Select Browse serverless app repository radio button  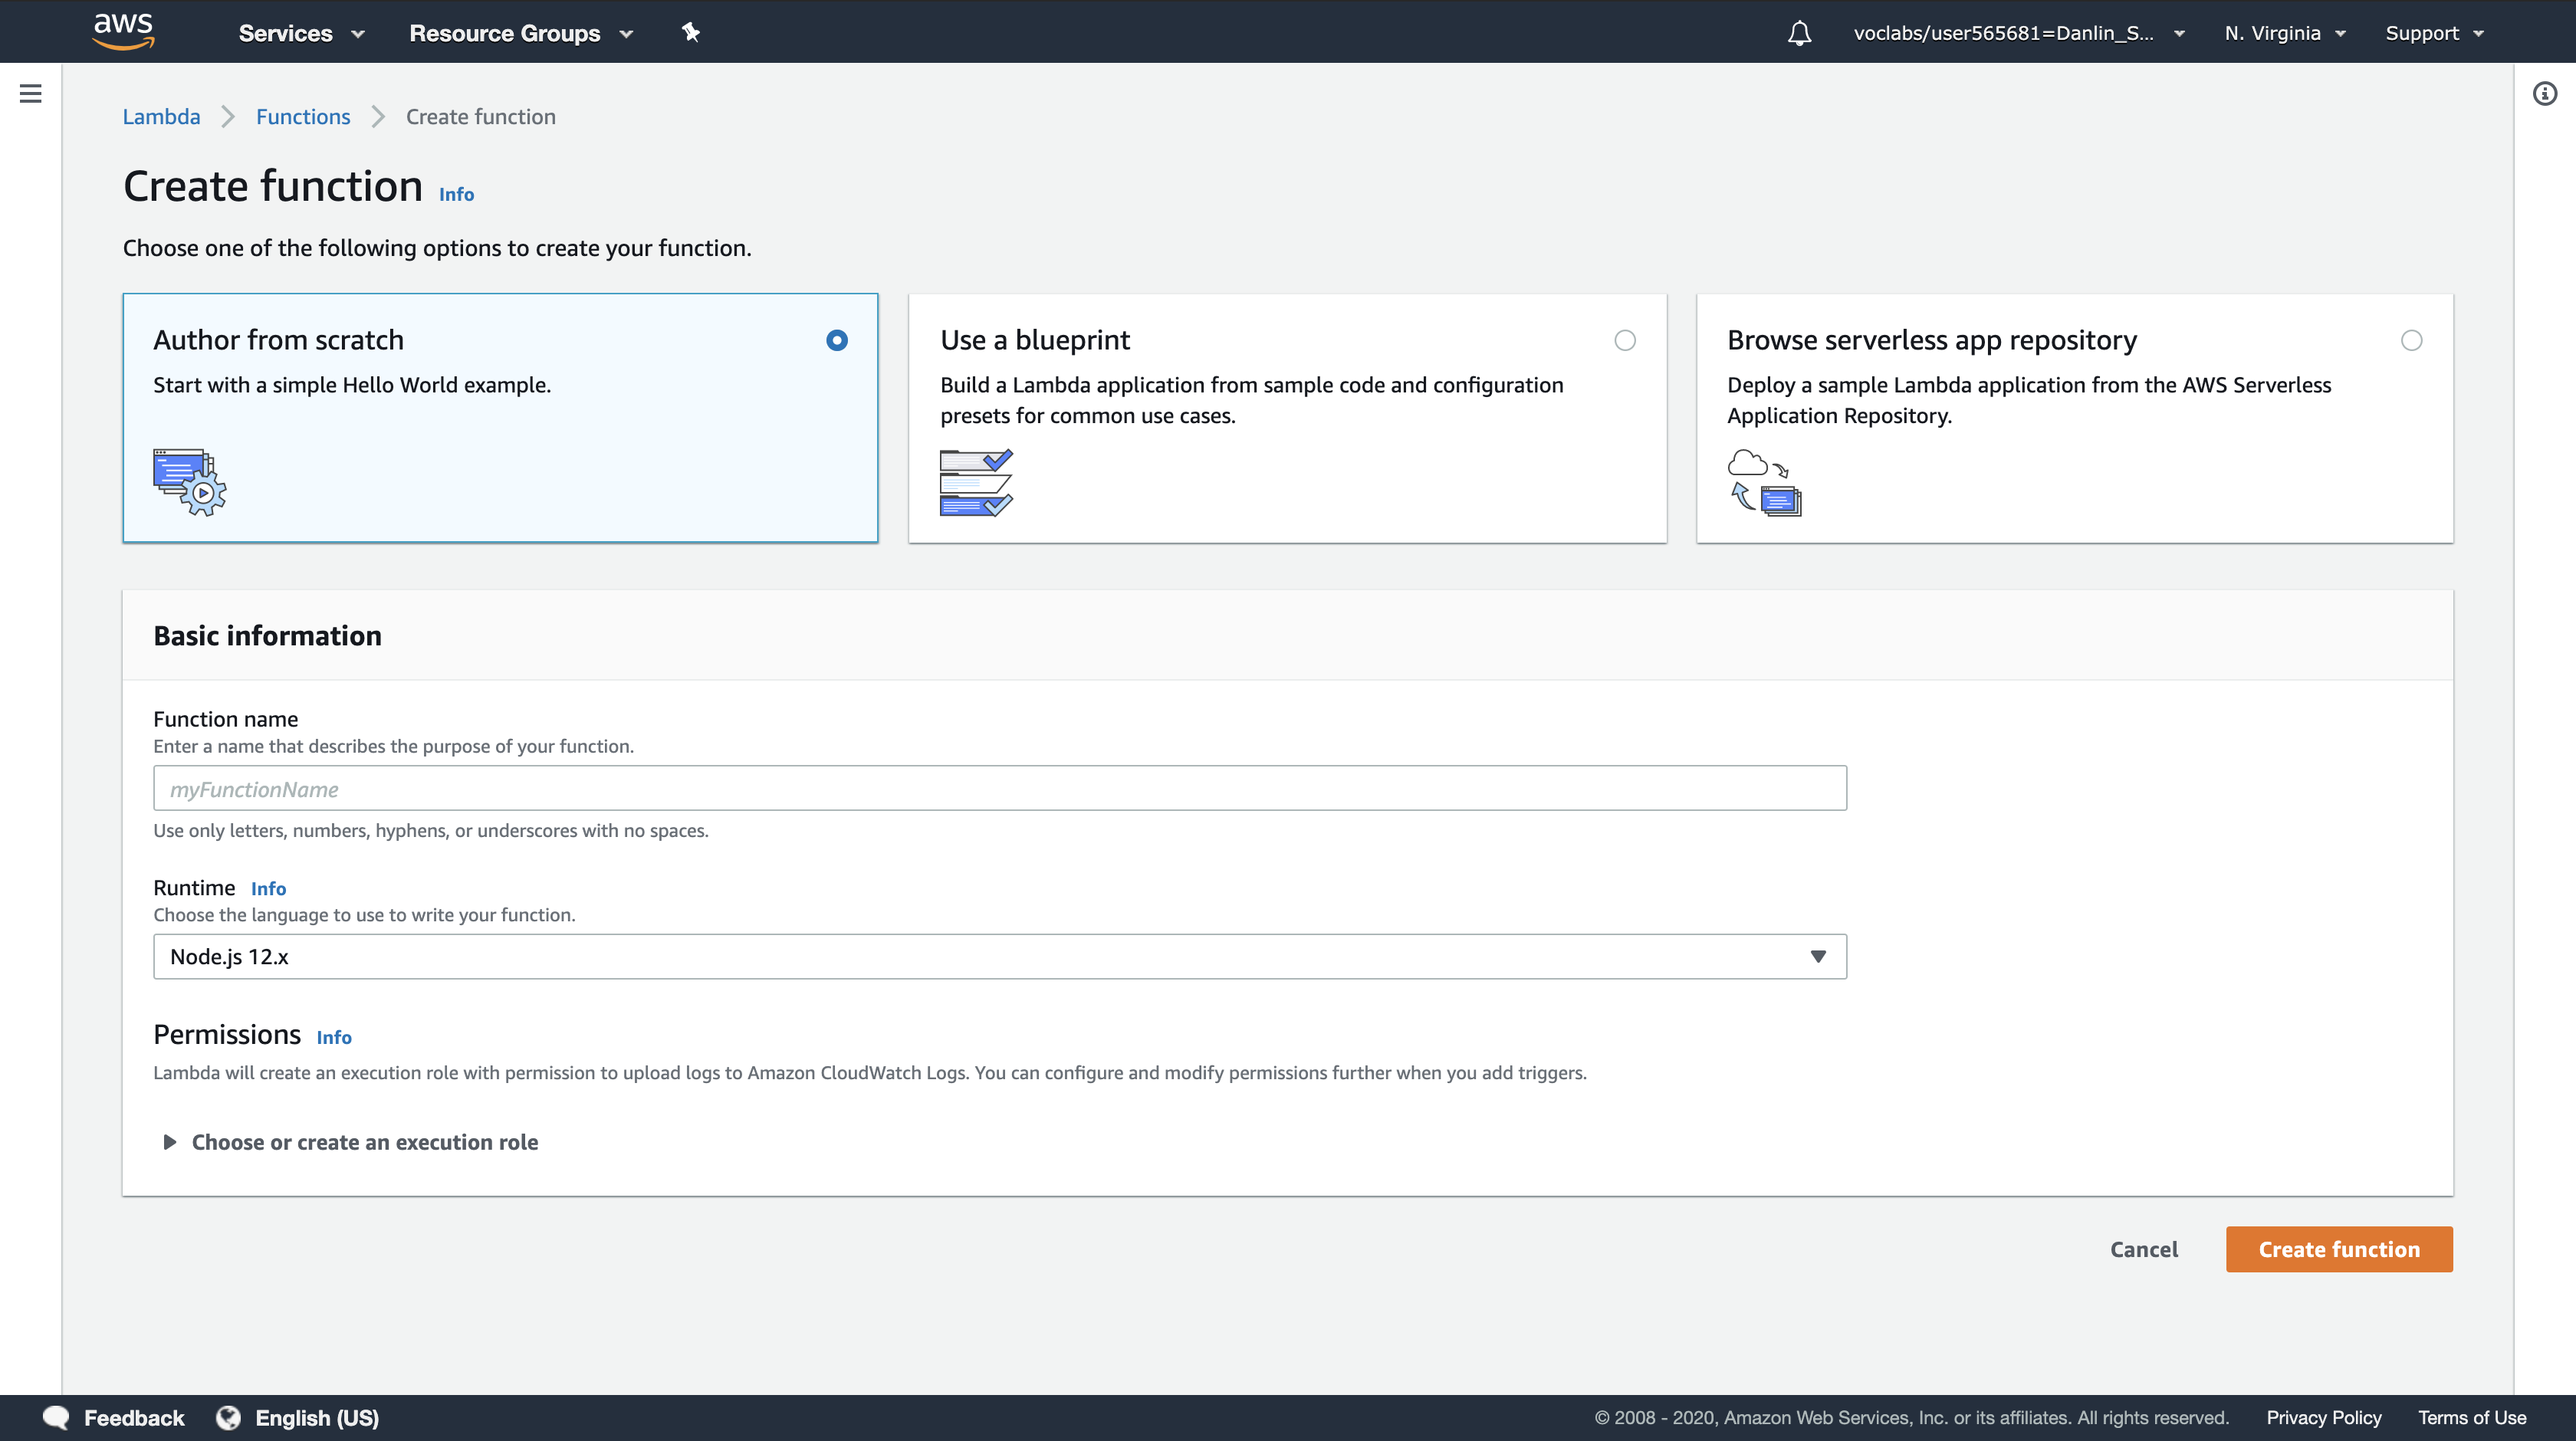point(2411,340)
